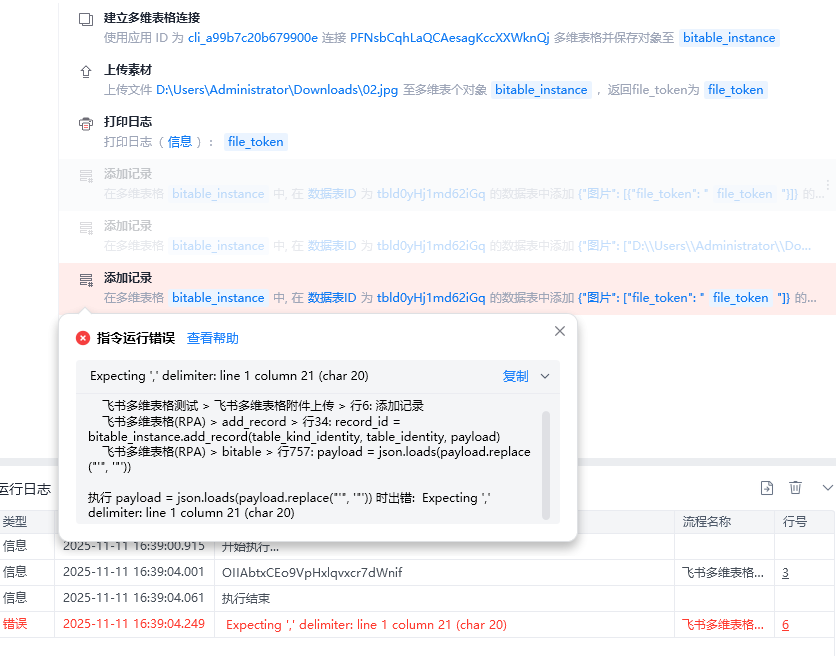
Task: Click the 行号 column header
Action: pos(794,522)
